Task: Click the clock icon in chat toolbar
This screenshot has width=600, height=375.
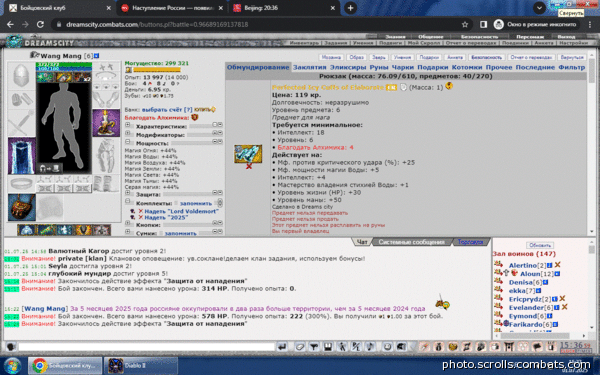Action: (387, 347)
